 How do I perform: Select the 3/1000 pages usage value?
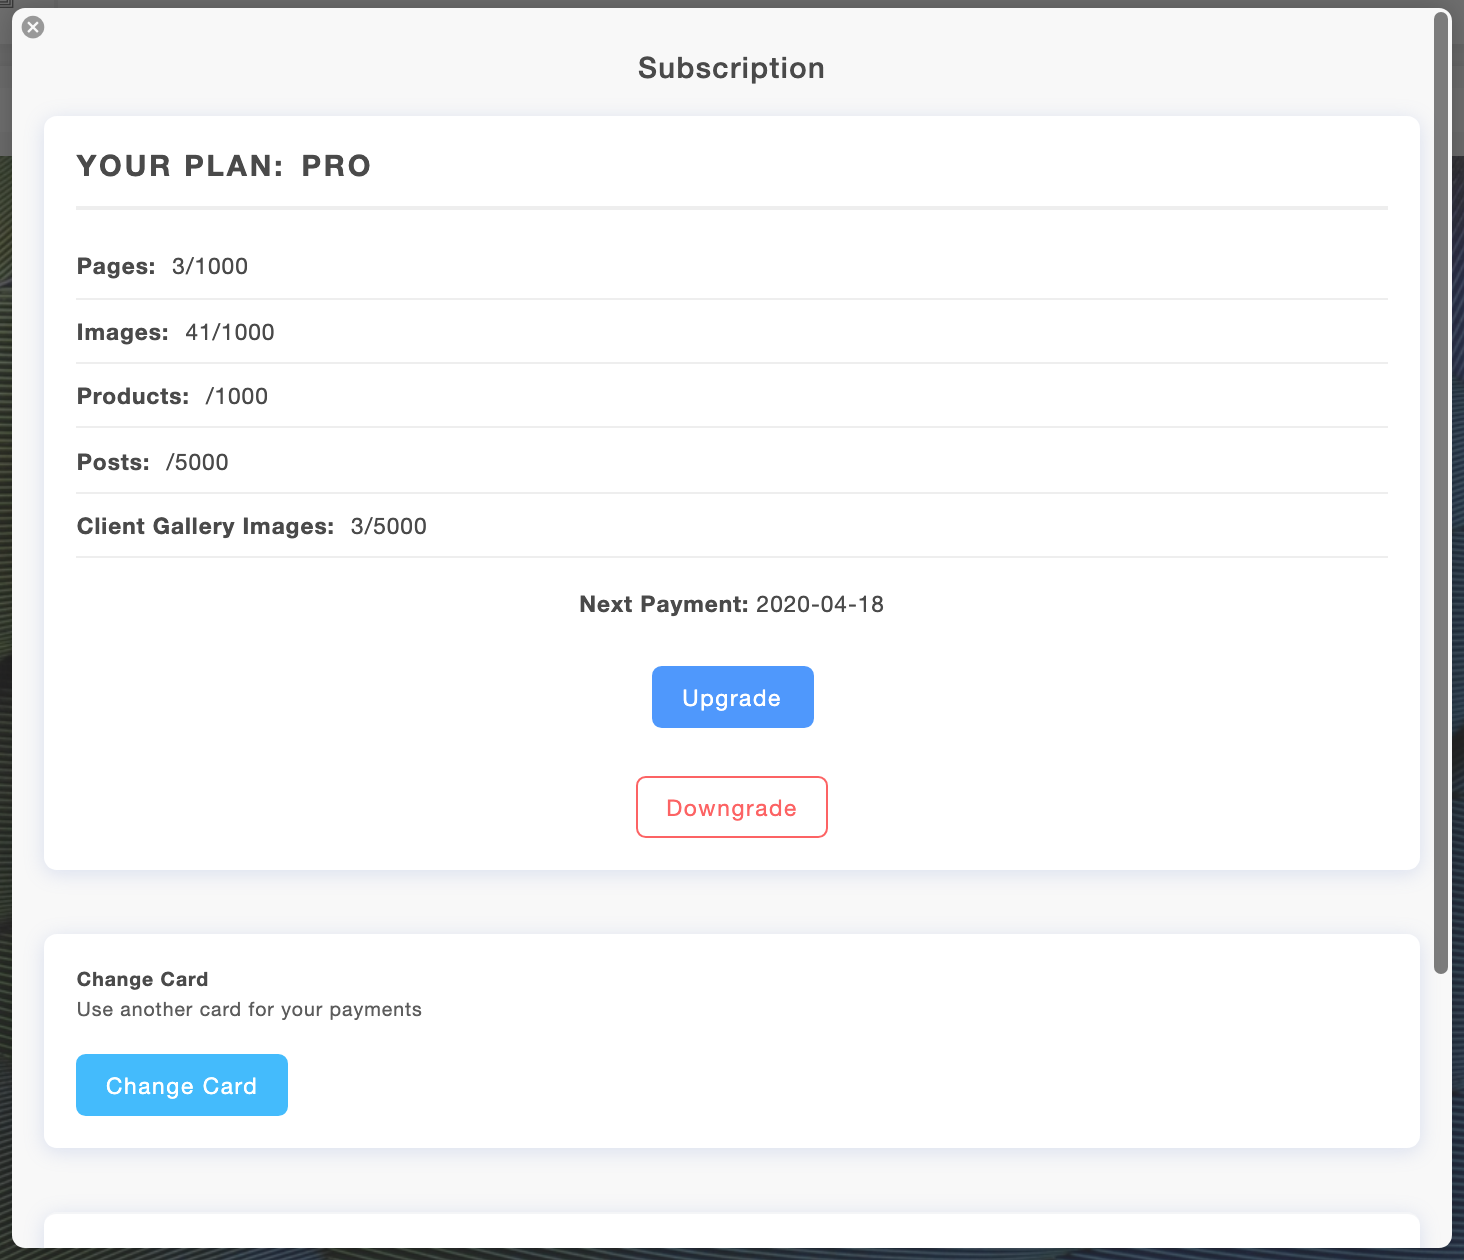[210, 266]
